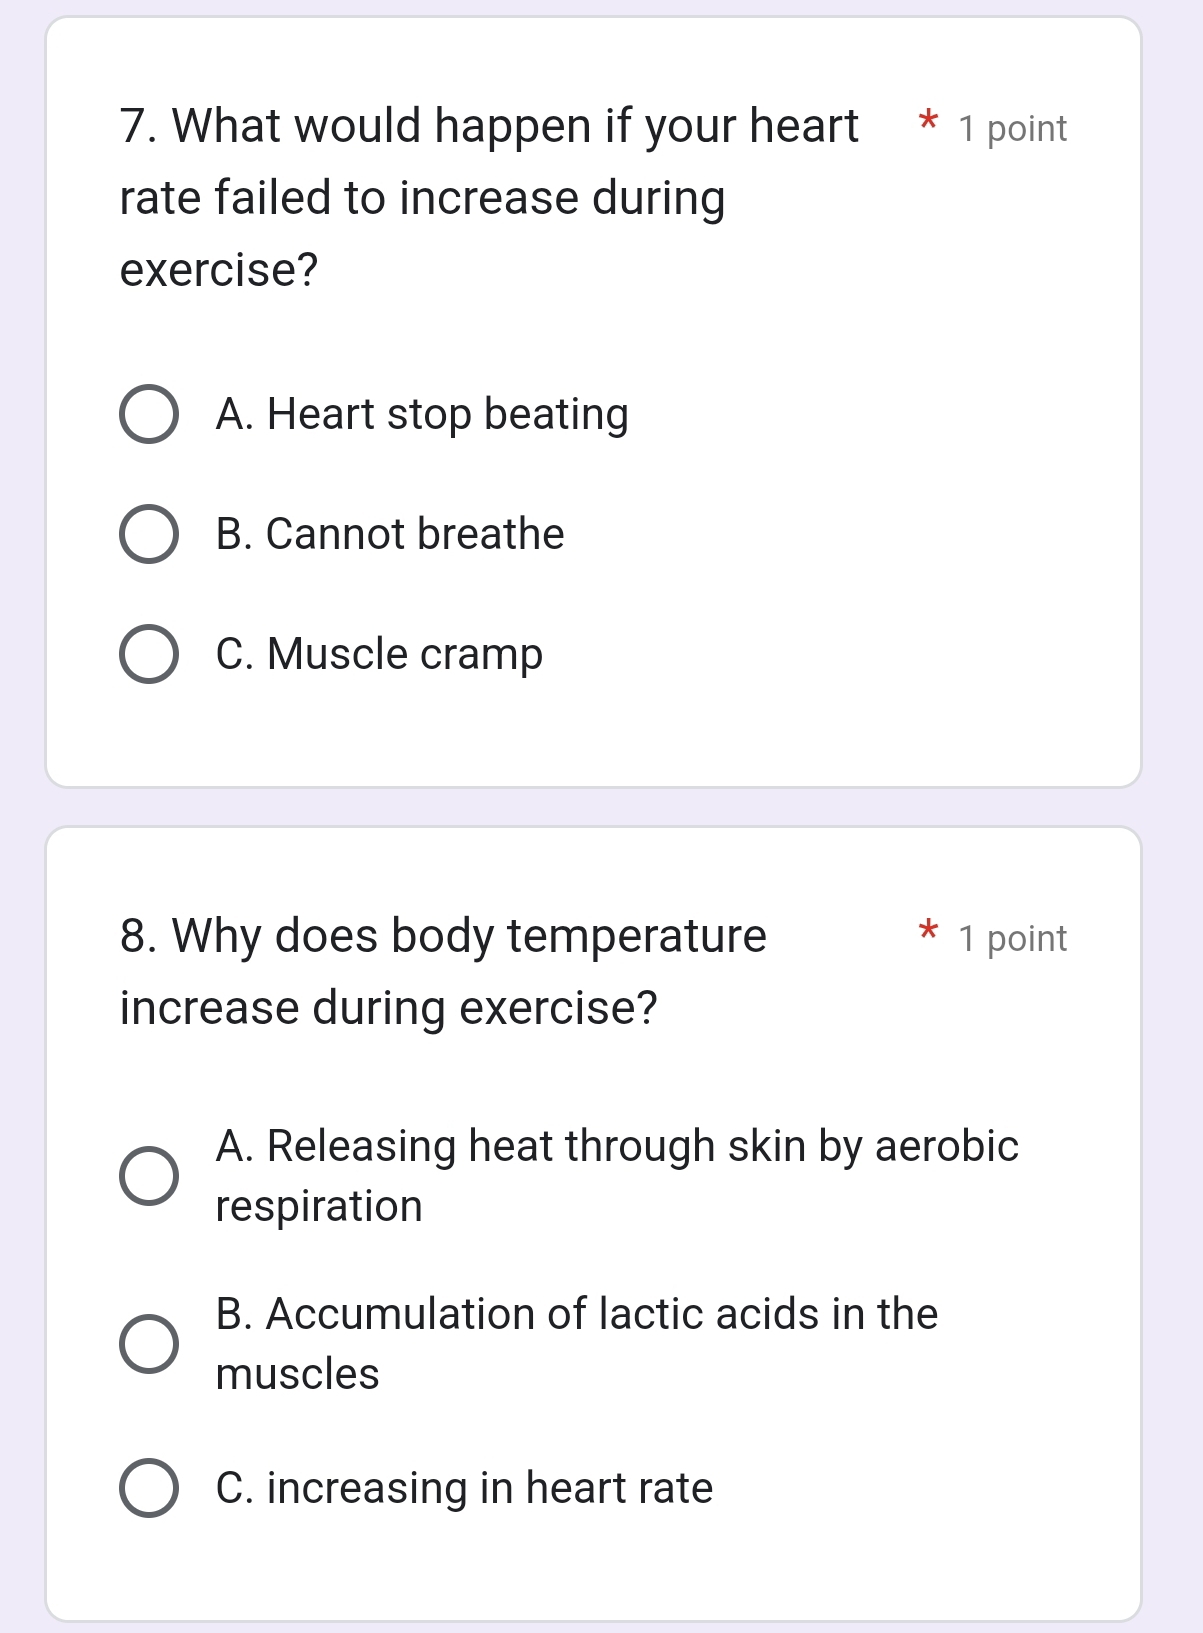Click the Cannot breathe answer label
This screenshot has height=1633, width=1203.
tap(390, 534)
